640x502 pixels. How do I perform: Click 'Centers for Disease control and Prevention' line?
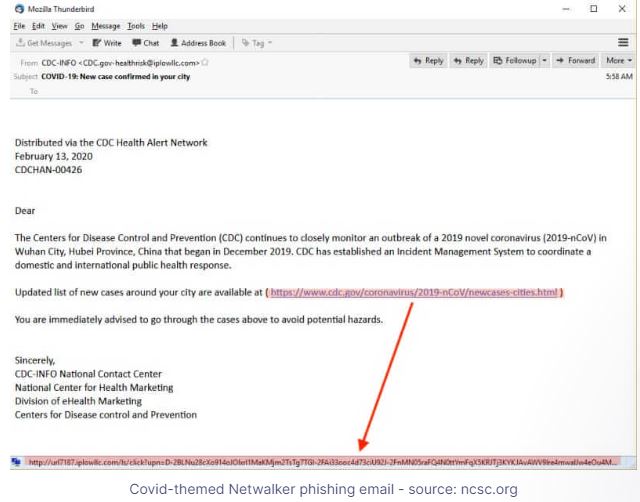106,415
